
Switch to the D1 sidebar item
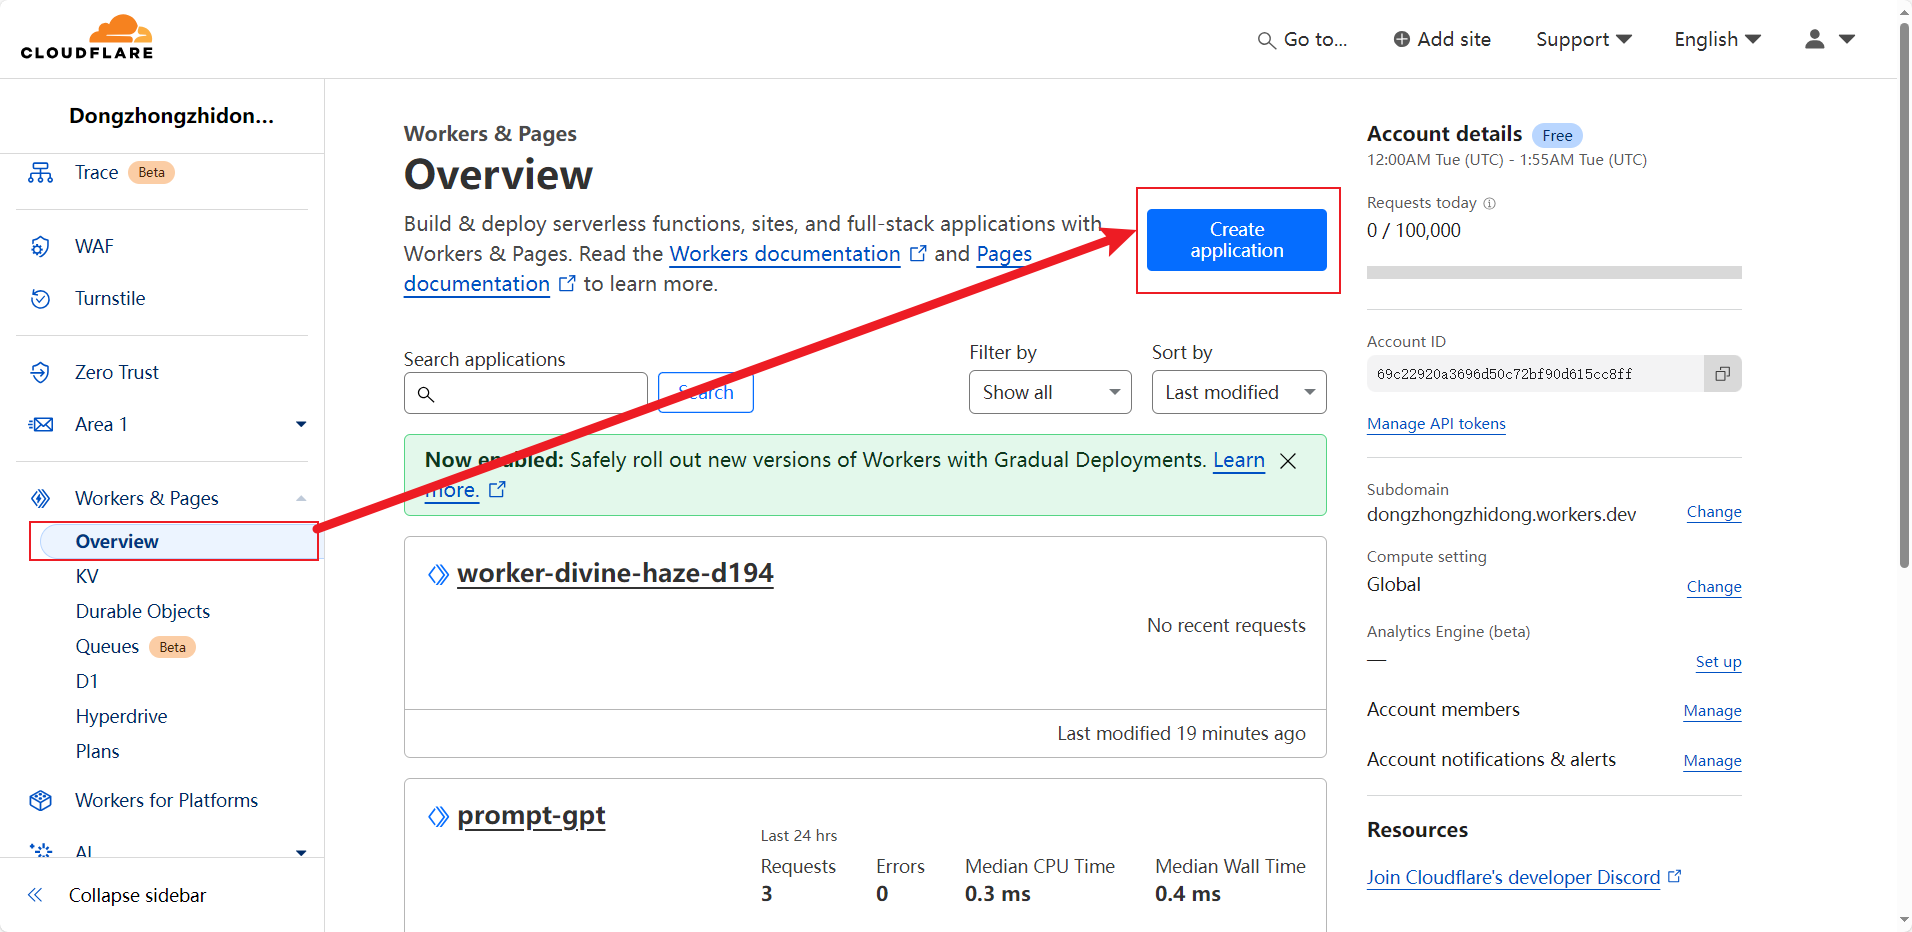(x=87, y=681)
